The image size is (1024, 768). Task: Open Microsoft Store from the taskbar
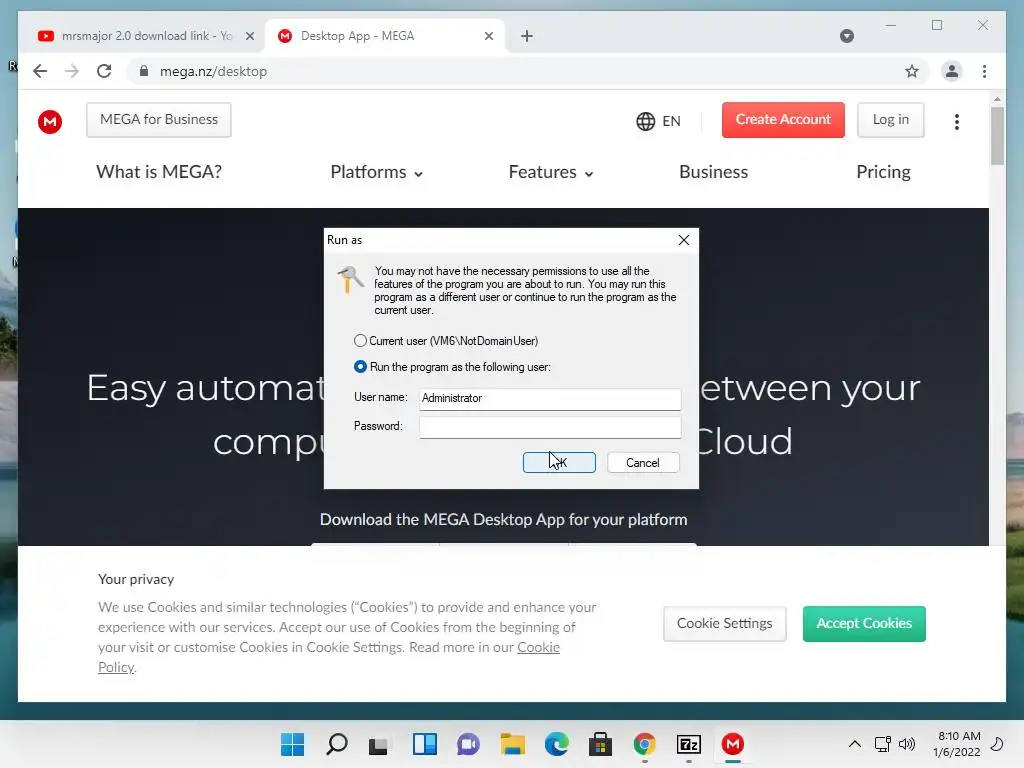click(600, 744)
